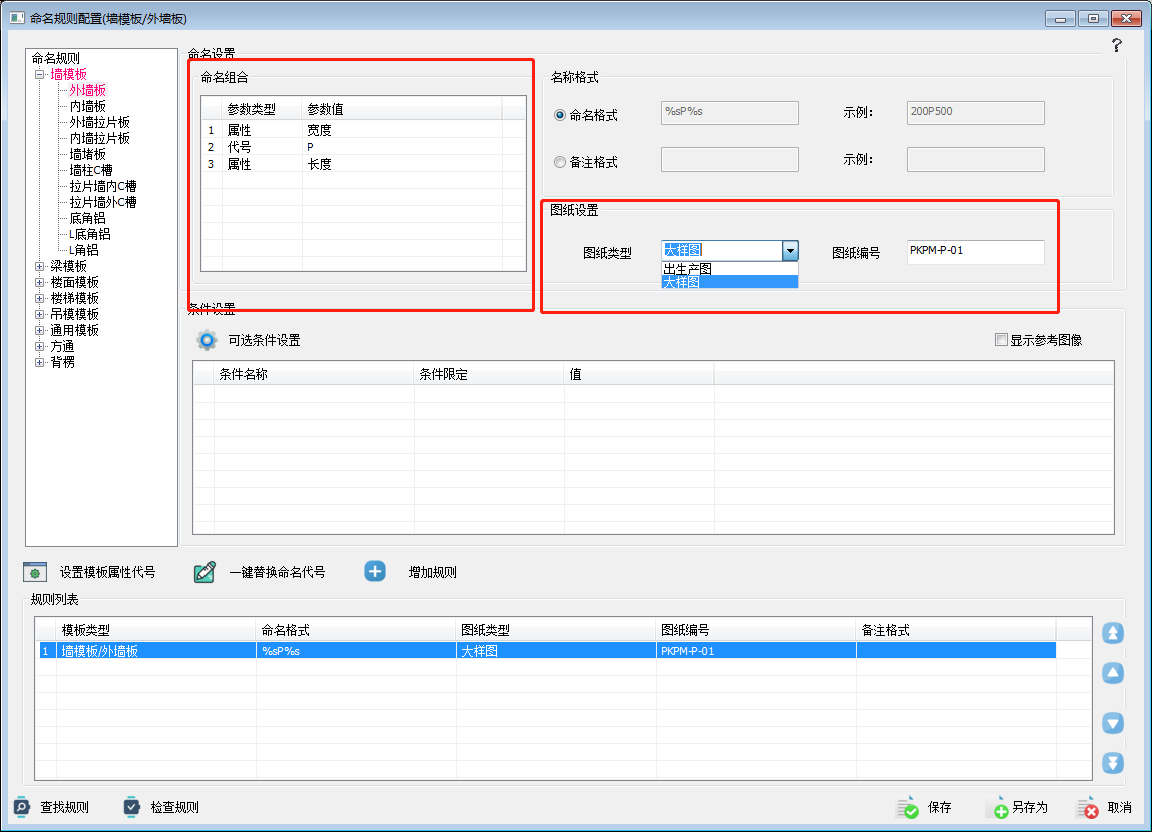This screenshot has height=832, width=1152.
Task: Enable the 显示参考图像 checkbox
Action: [1001, 340]
